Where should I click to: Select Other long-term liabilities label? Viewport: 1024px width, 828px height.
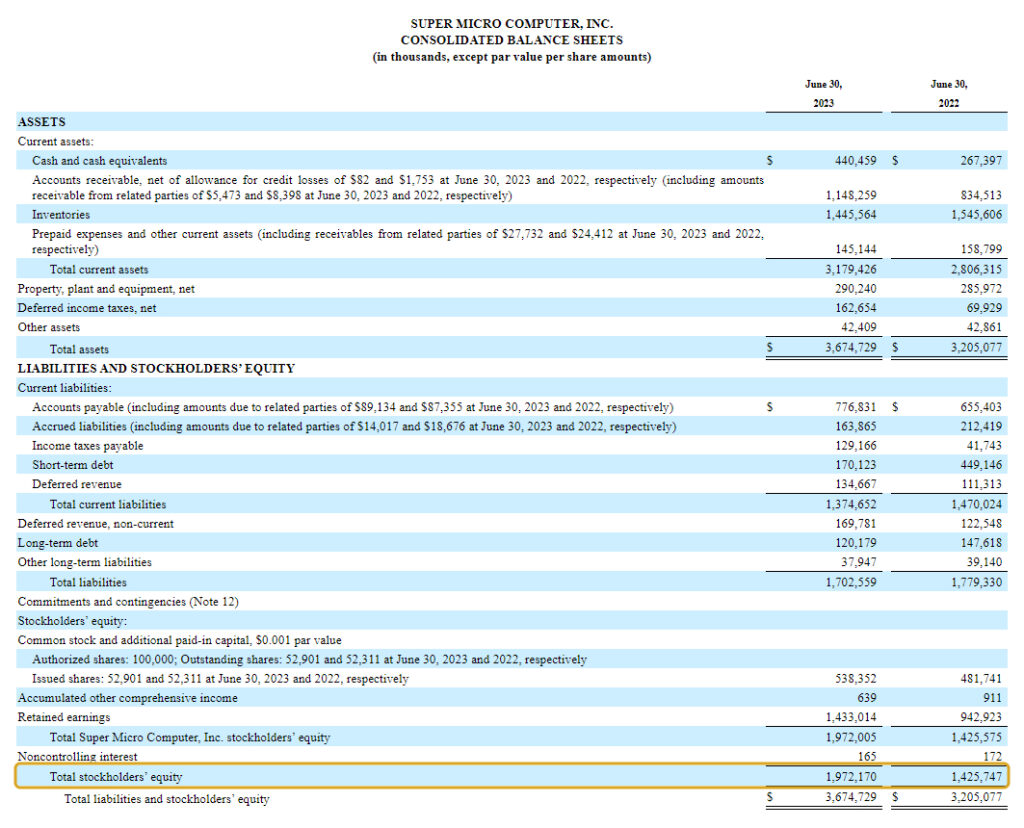(x=84, y=562)
